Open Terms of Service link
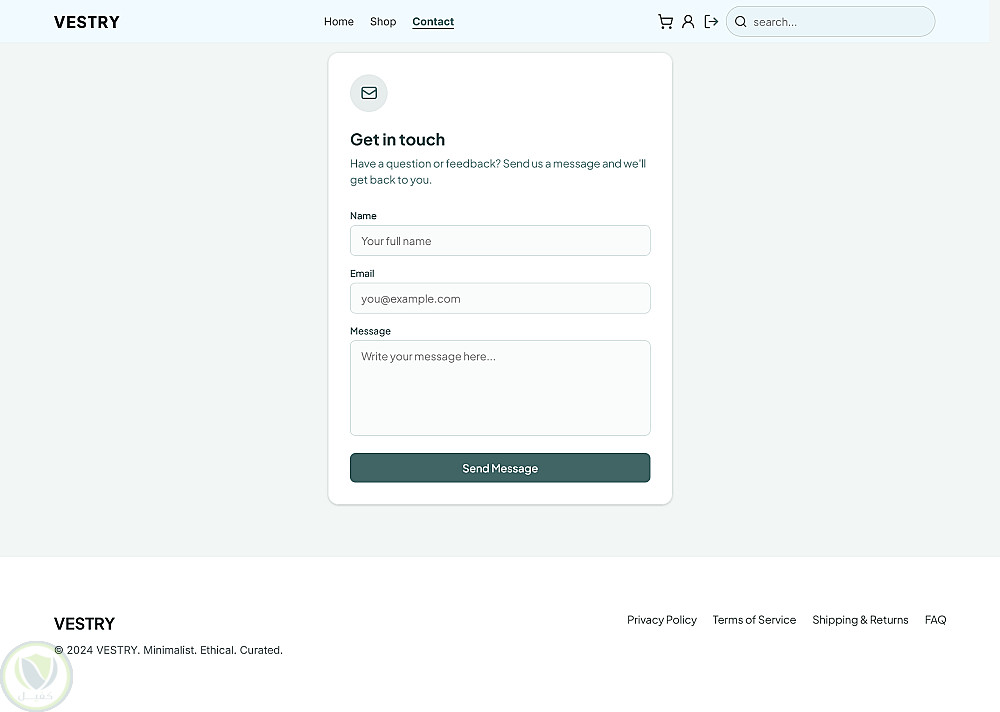Viewport: 1000px width, 712px height. (754, 619)
